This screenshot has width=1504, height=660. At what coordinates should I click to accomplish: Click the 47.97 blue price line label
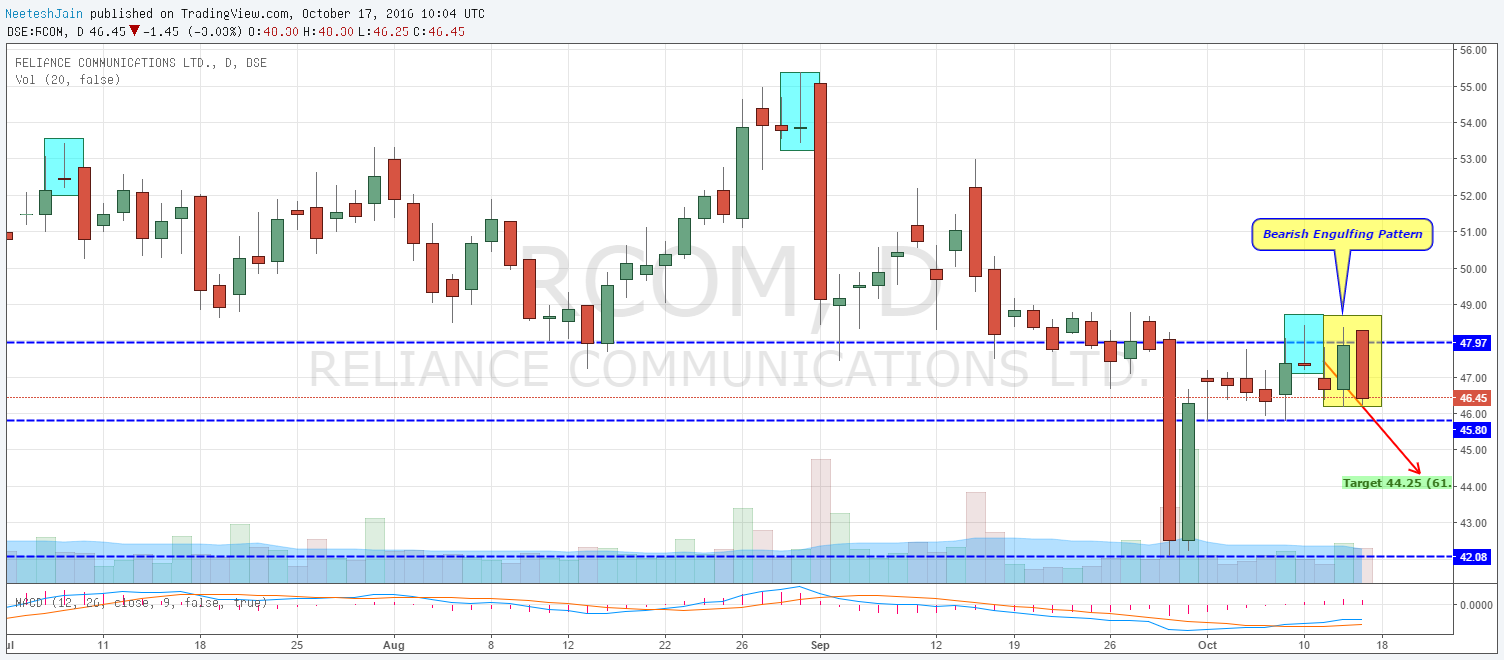pos(1474,343)
